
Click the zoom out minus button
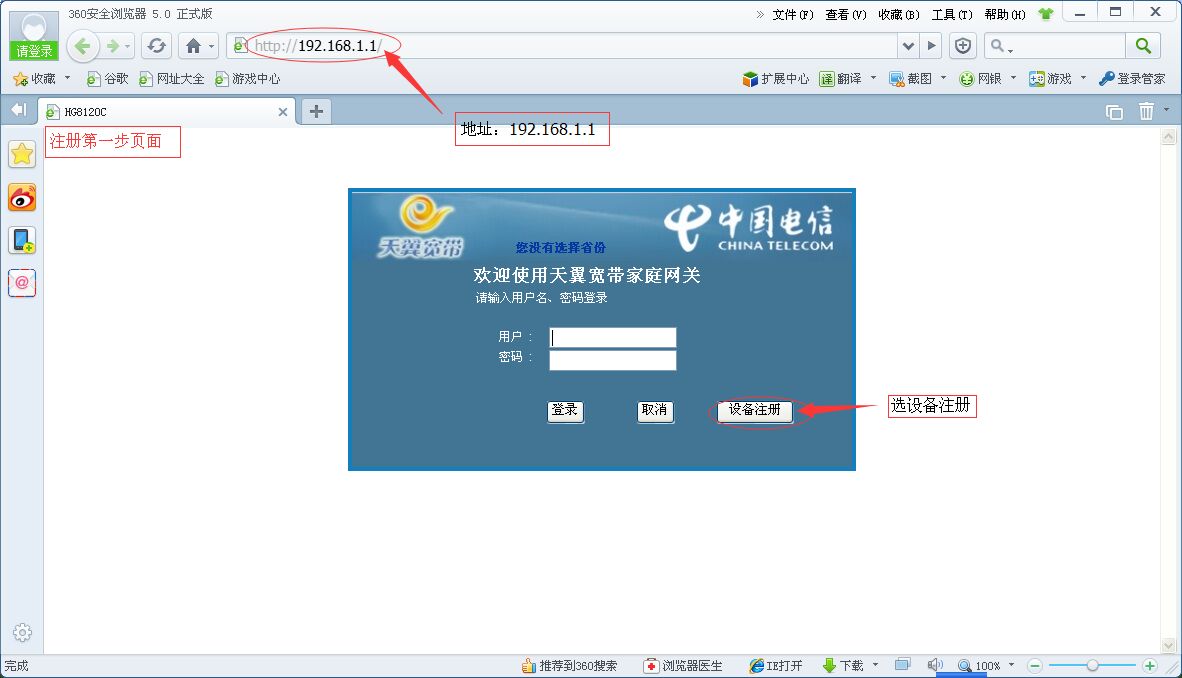click(1034, 666)
